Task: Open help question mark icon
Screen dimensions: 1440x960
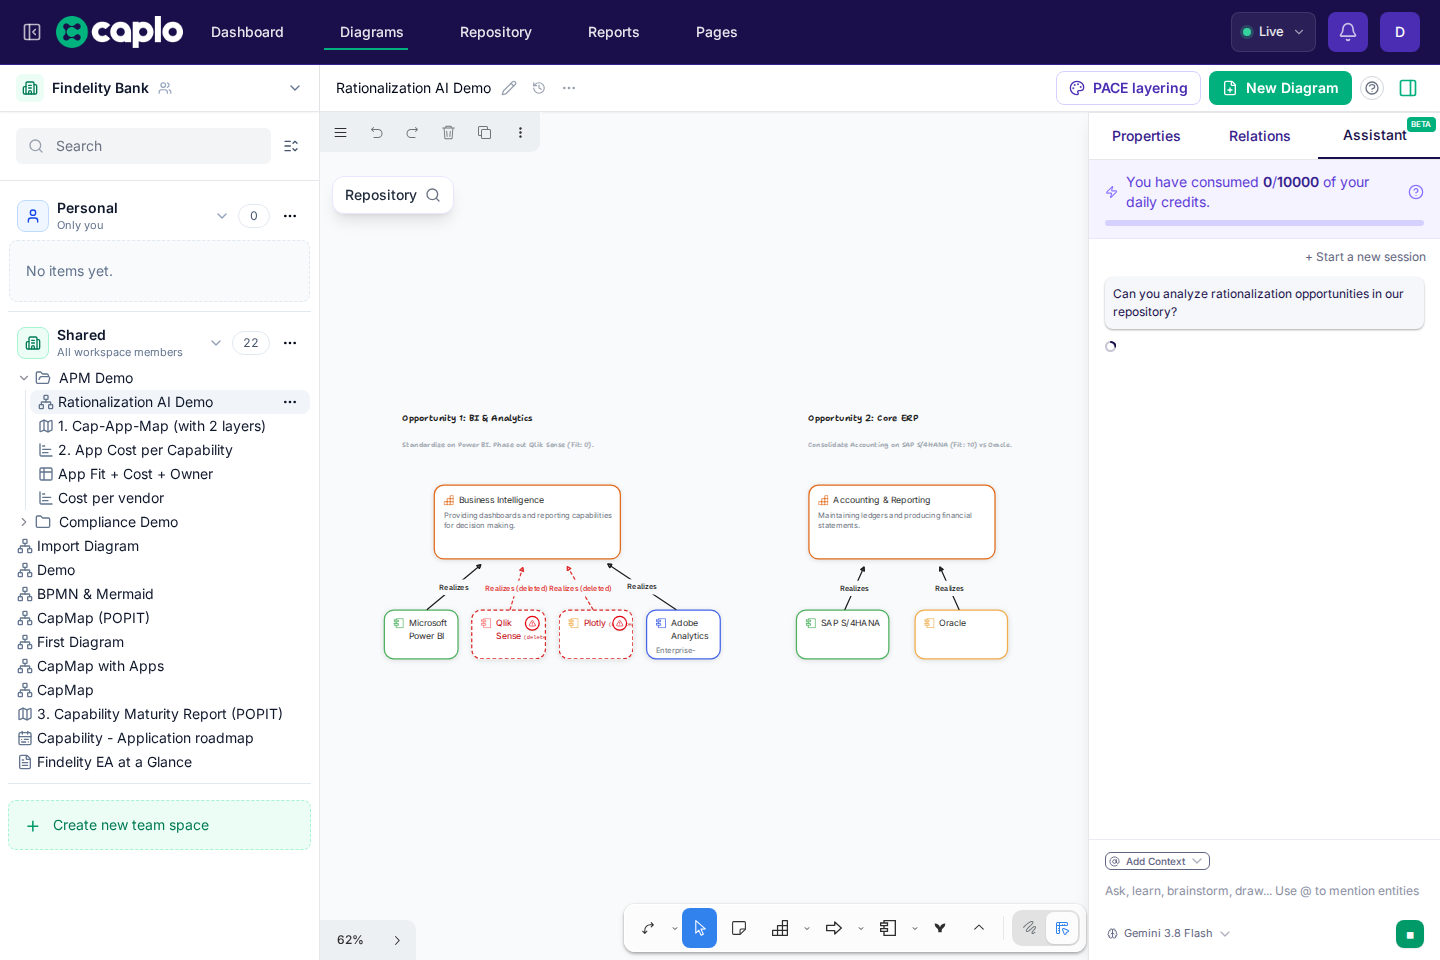Action: coord(1372,88)
